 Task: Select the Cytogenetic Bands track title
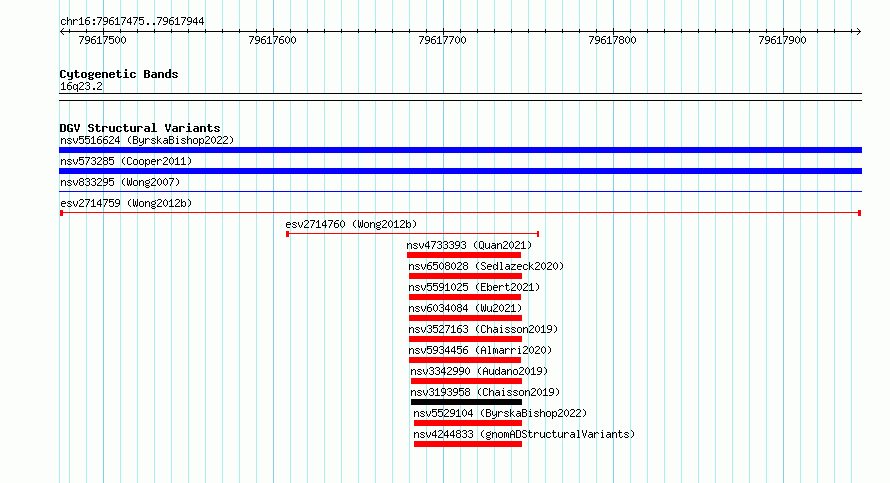(119, 74)
